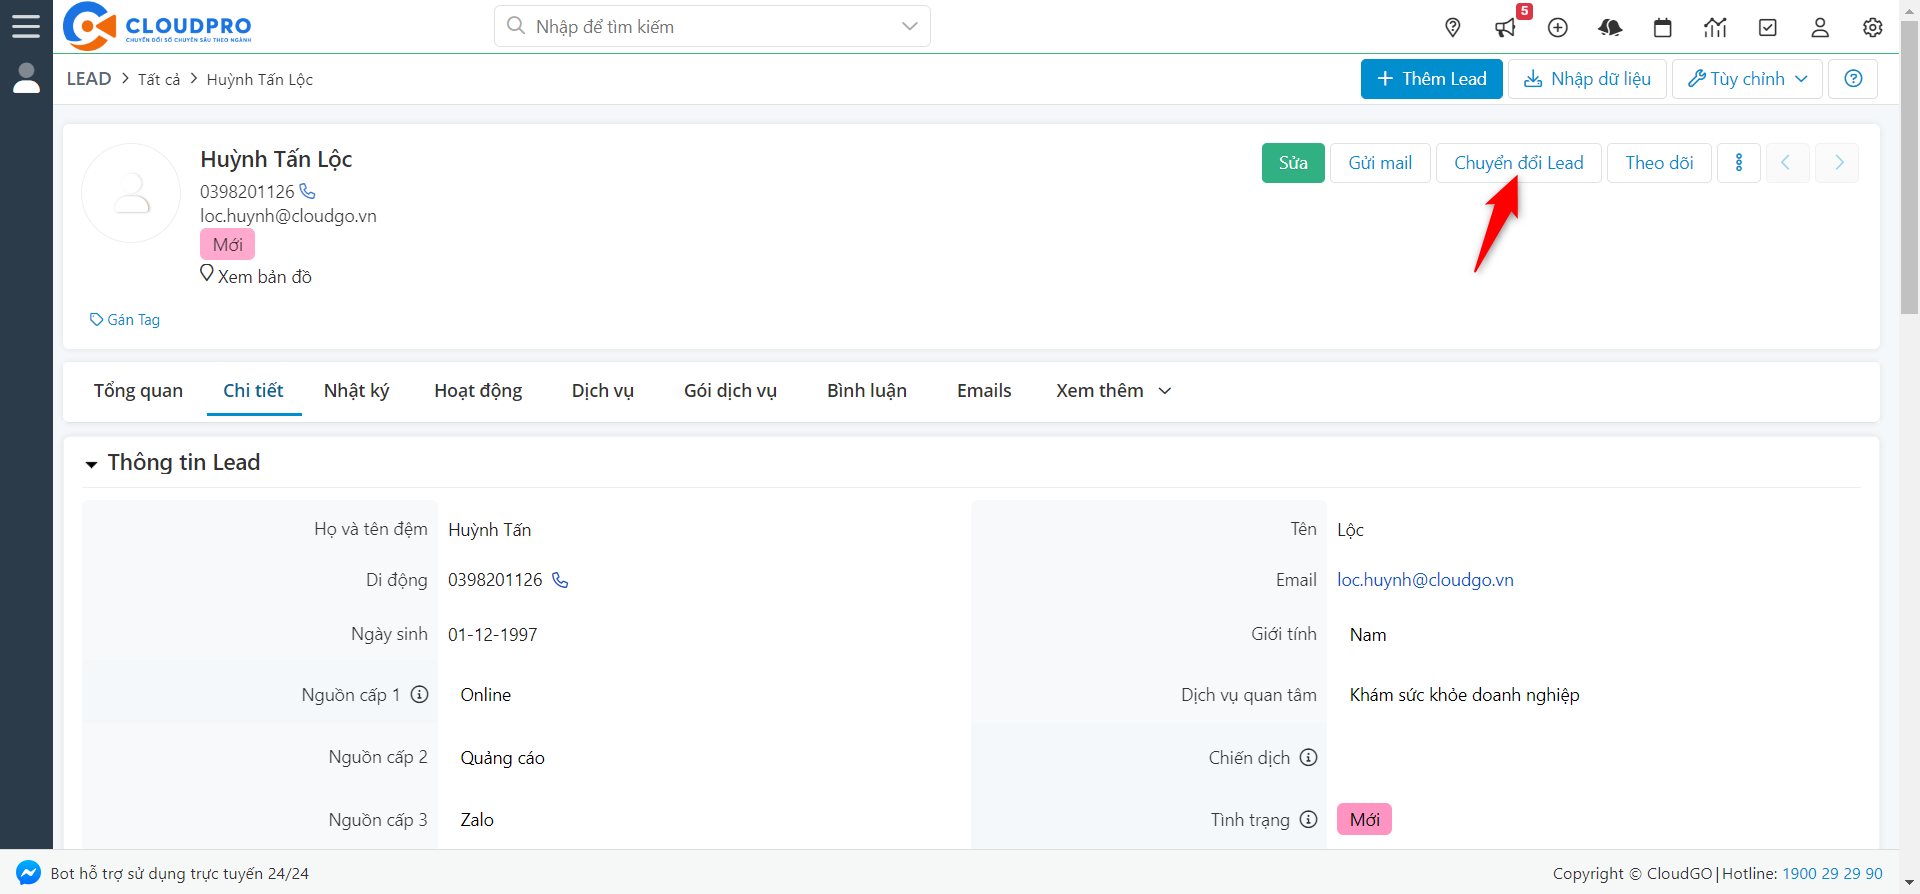Viewport: 1920px width, 894px height.
Task: Open the three-dot more actions menu
Action: pyautogui.click(x=1739, y=163)
